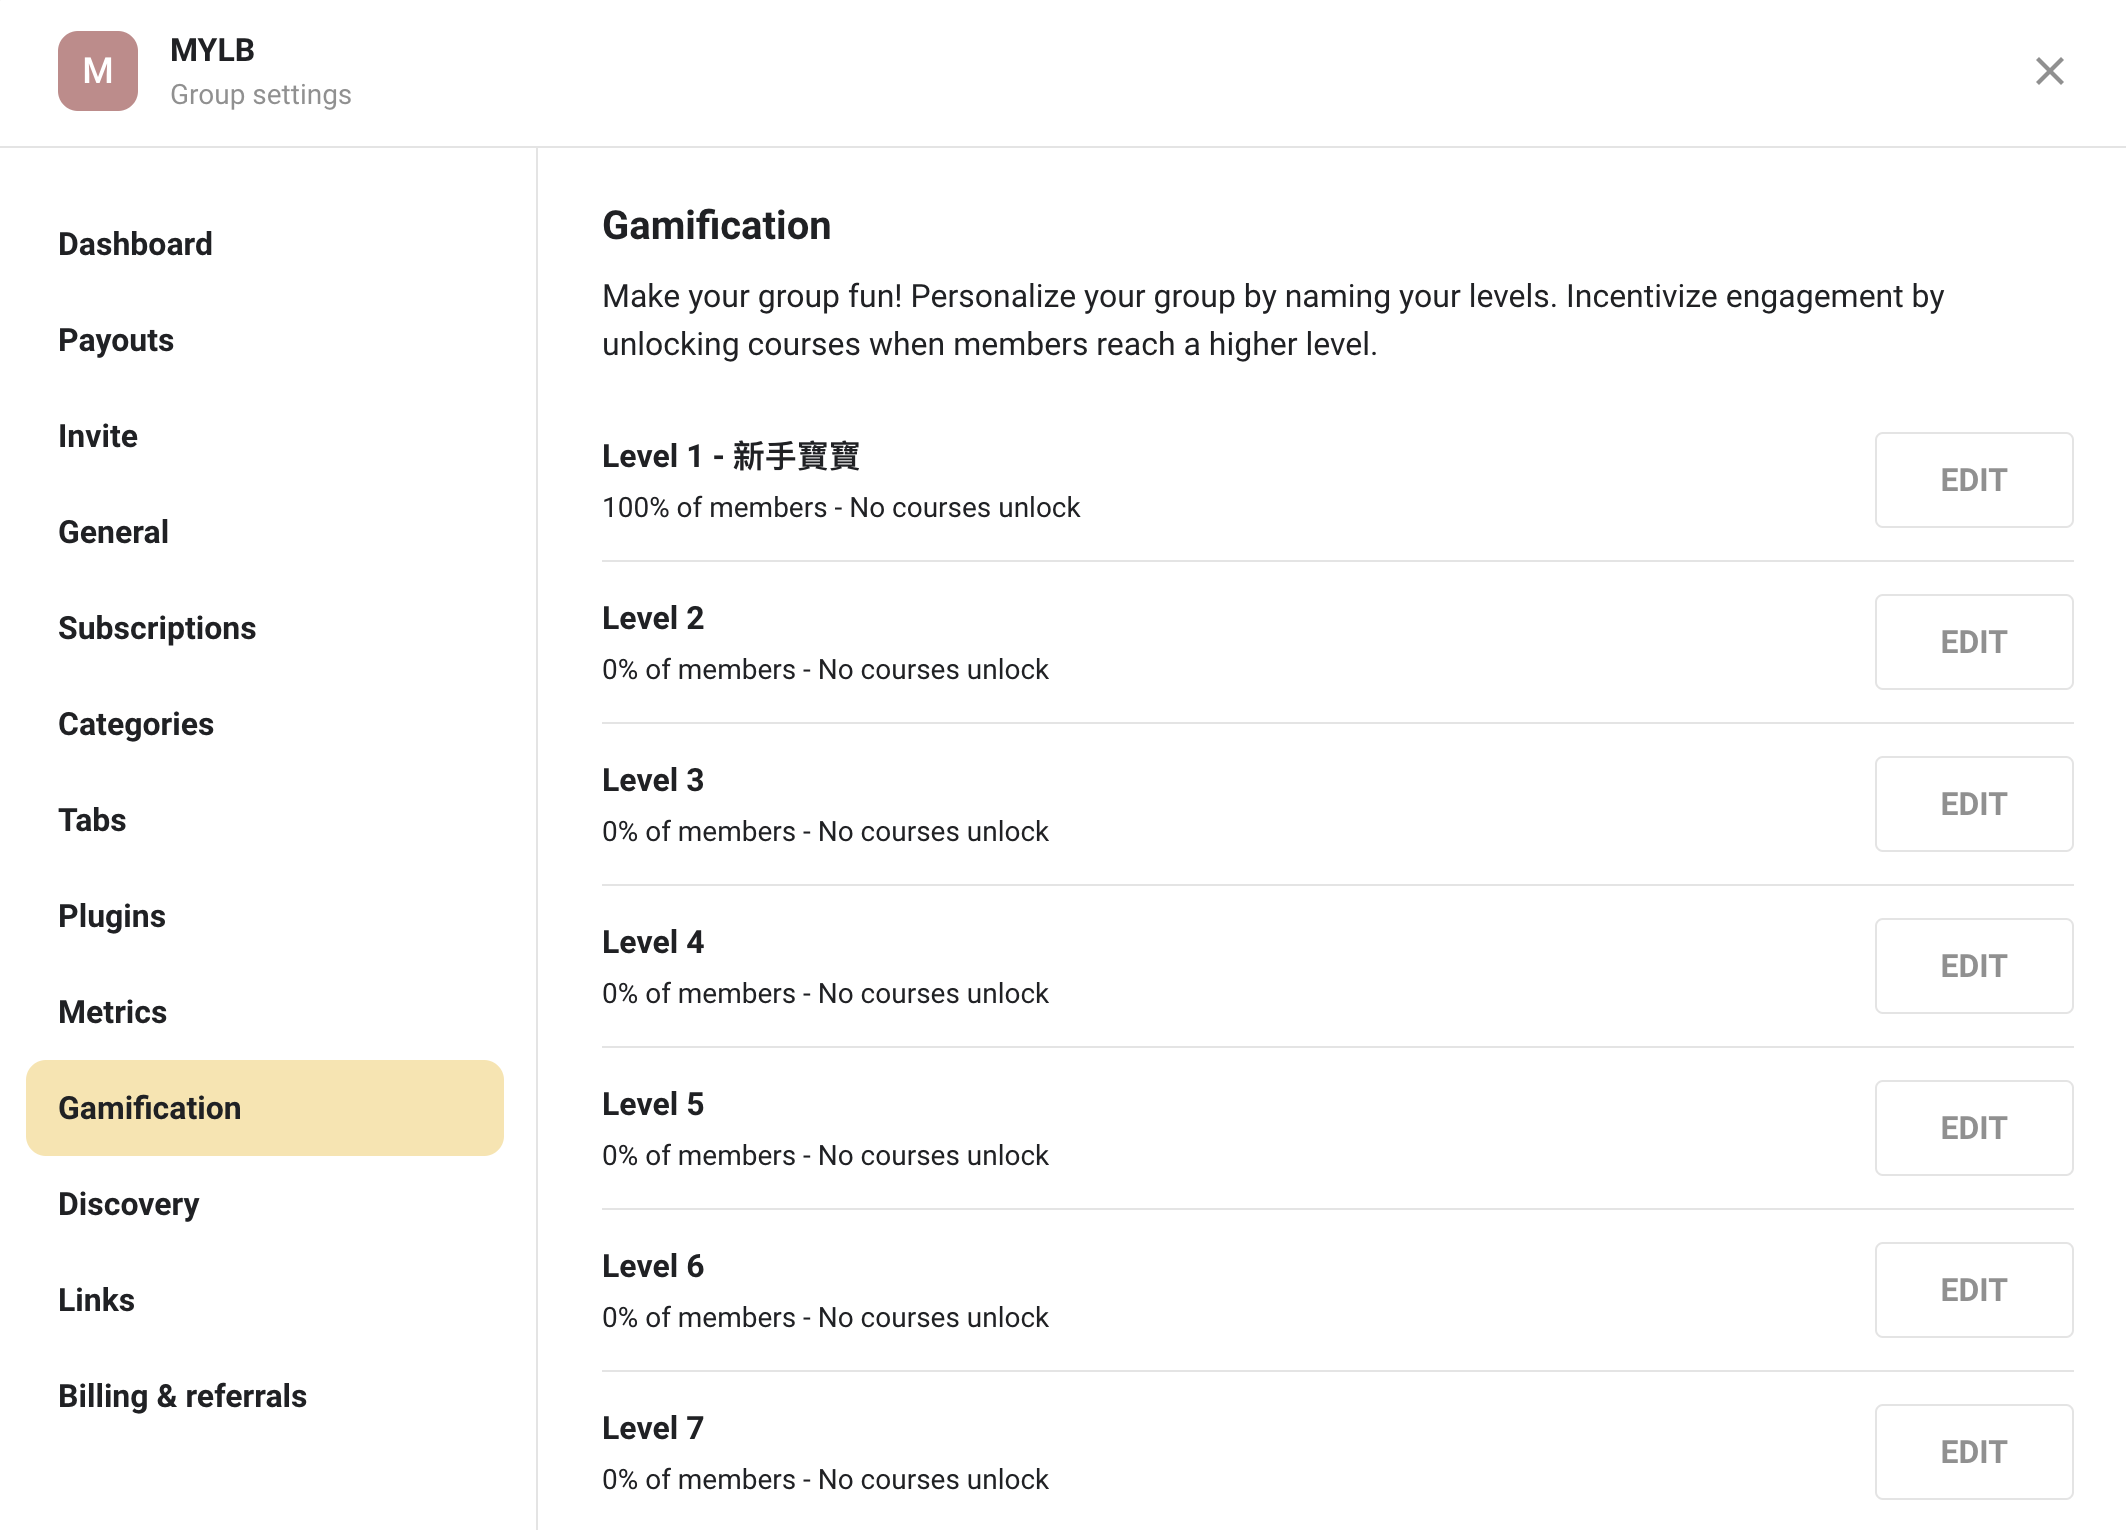Select General settings
The height and width of the screenshot is (1530, 2126).
click(x=113, y=532)
